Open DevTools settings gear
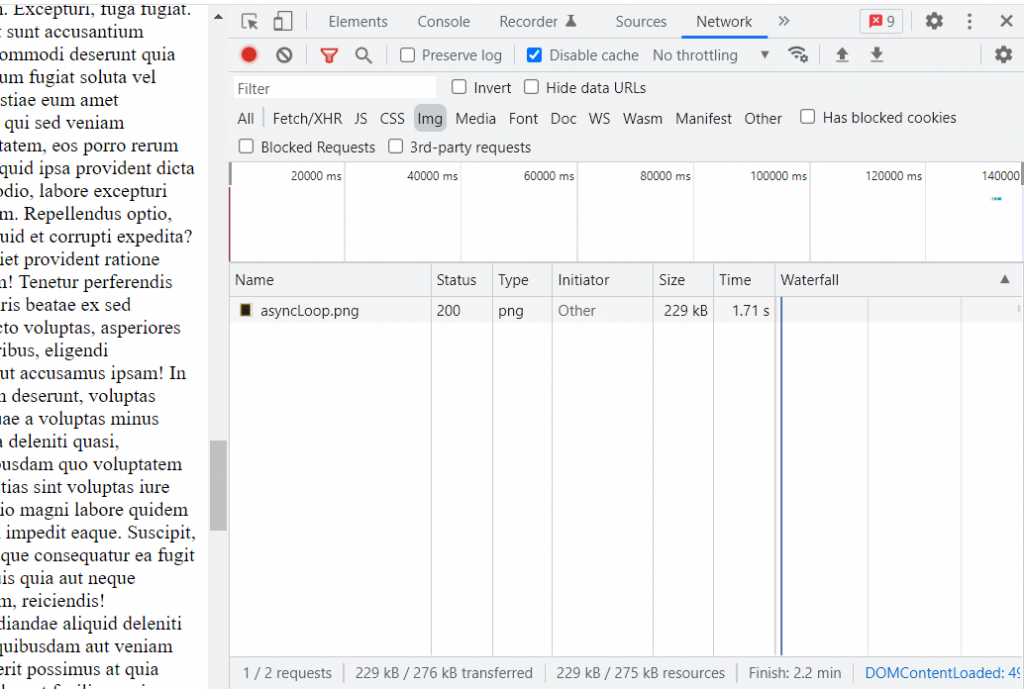The height and width of the screenshot is (689, 1024). pos(934,21)
